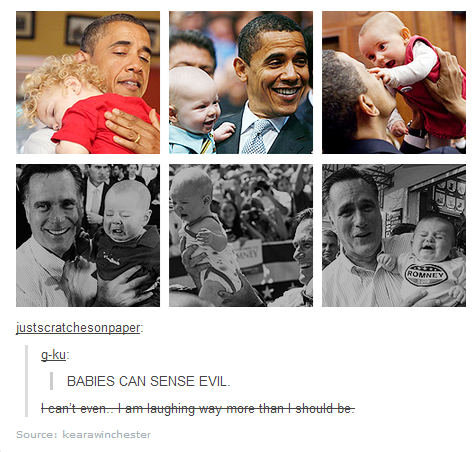Image resolution: width=476 pixels, height=452 pixels.
Task: Open grayscale photo of baby lifted above crowd
Action: [x=241, y=235]
